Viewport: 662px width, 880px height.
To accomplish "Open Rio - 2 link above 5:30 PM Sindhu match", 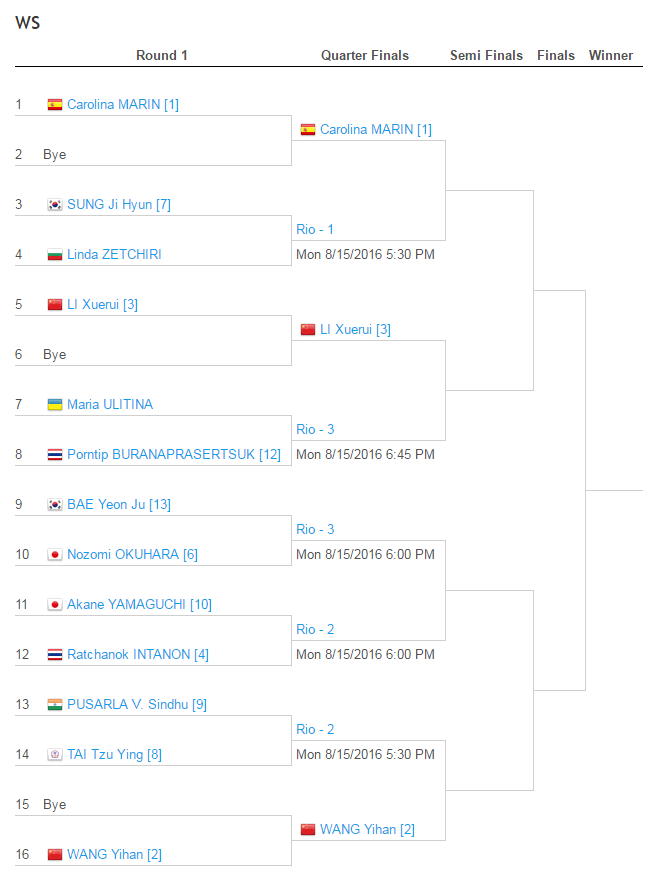I will [315, 730].
